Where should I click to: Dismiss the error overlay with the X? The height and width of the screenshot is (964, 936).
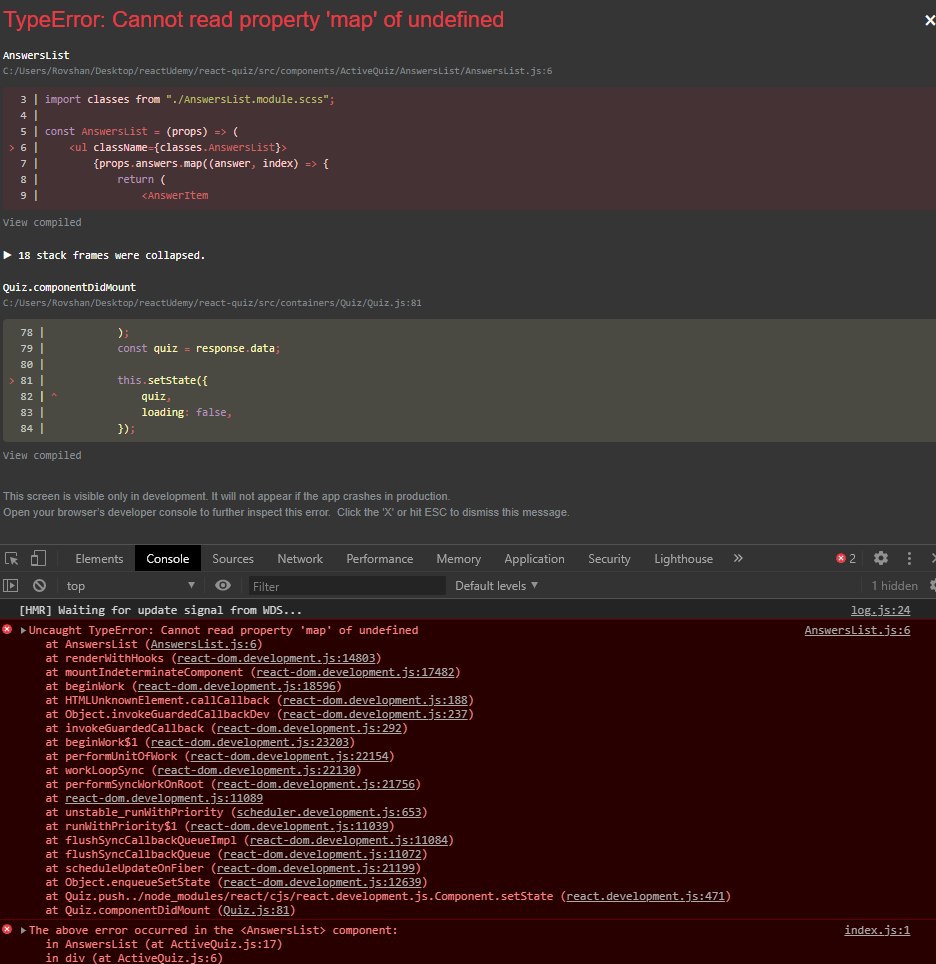(929, 20)
